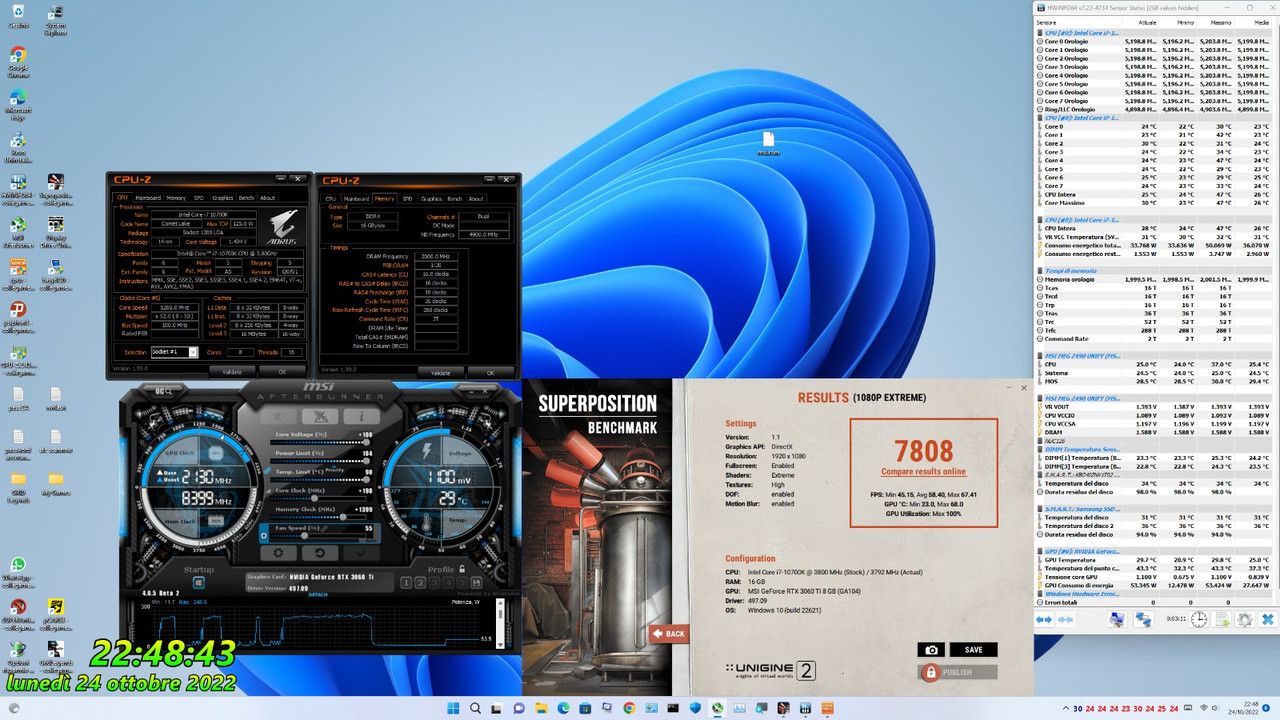Click the Superposition BACK button
Screen dimensions: 1280x720
tap(669, 633)
